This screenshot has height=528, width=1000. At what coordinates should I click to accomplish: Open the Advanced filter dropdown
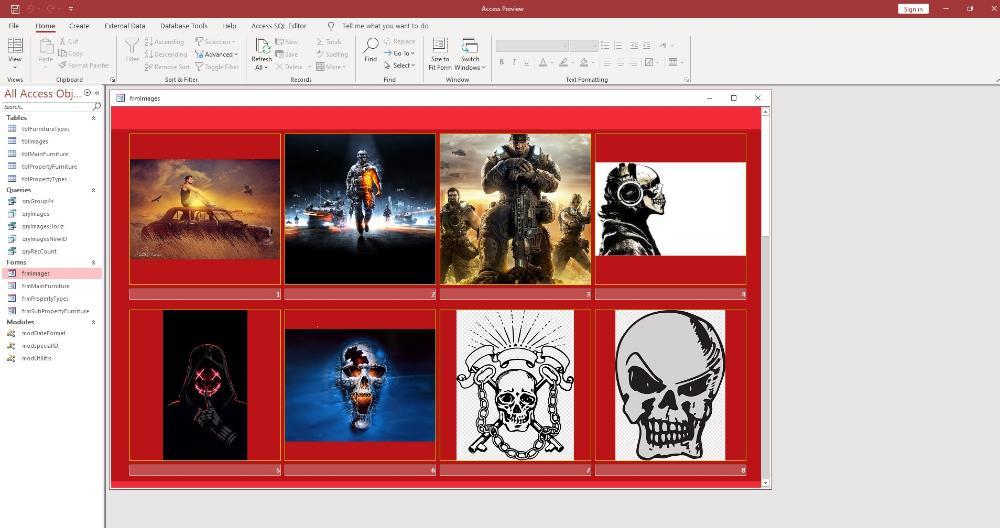[x=216, y=54]
